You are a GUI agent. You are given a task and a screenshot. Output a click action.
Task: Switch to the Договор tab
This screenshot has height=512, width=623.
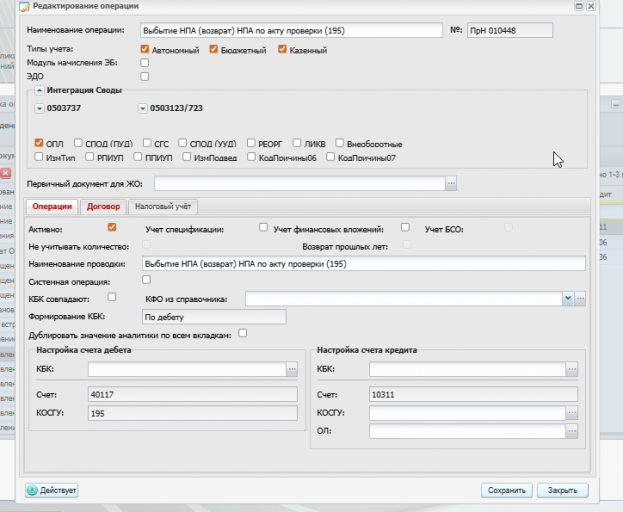tap(103, 207)
